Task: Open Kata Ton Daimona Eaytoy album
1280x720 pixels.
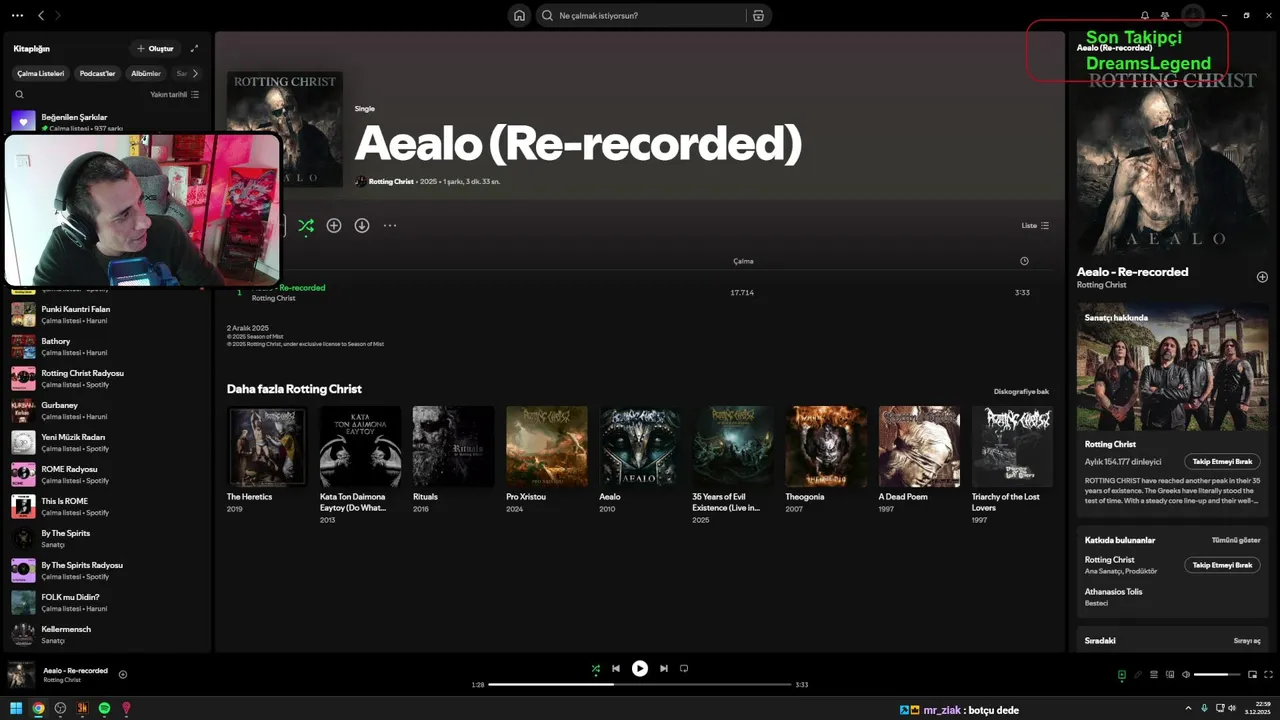Action: (360, 446)
